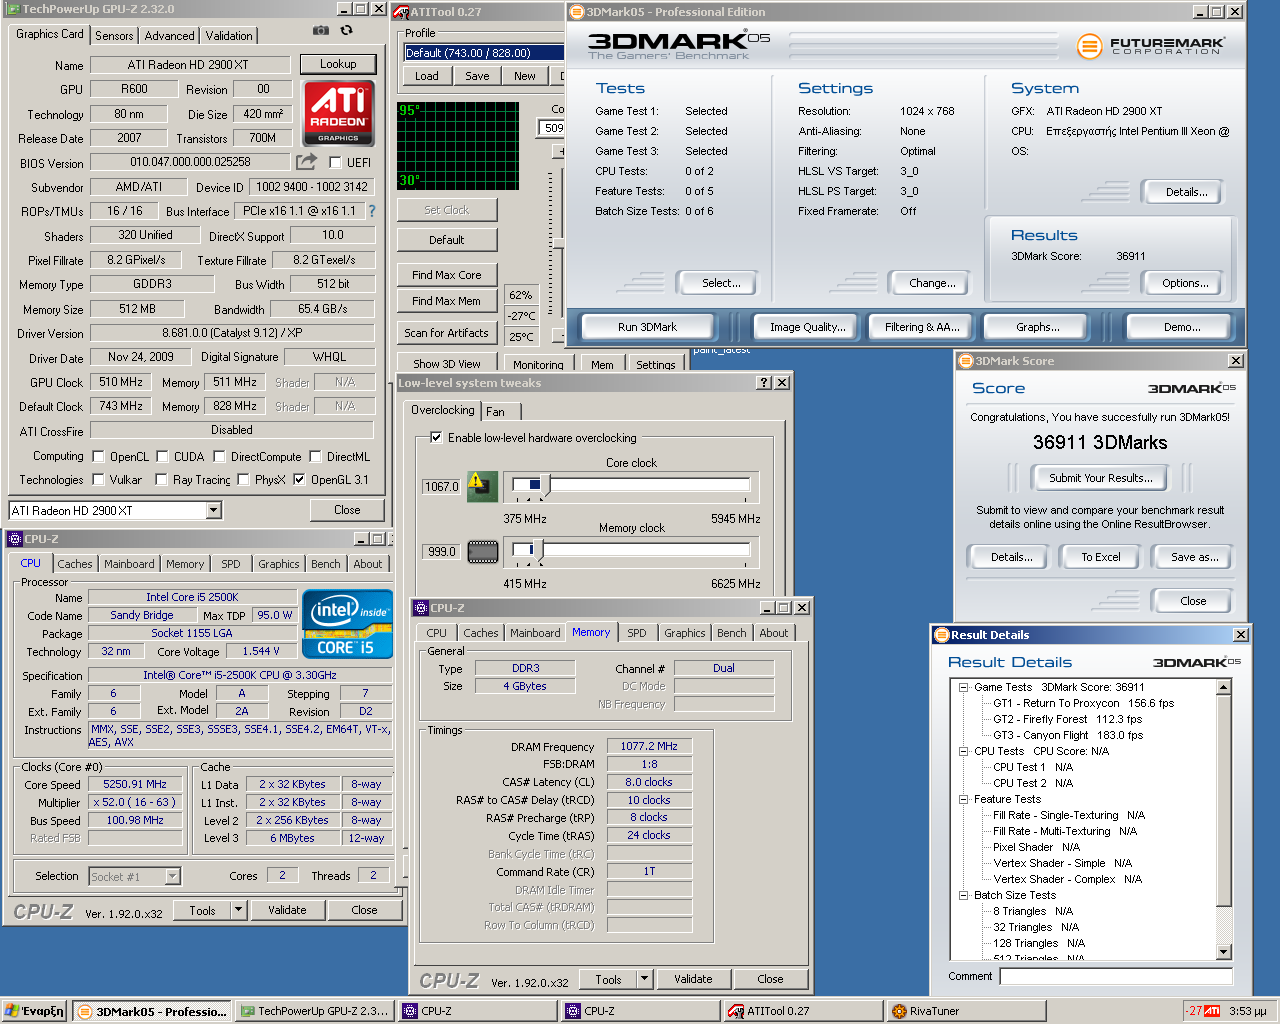
Task: Toggle the DirectCompute checkbox
Action: pyautogui.click(x=219, y=456)
